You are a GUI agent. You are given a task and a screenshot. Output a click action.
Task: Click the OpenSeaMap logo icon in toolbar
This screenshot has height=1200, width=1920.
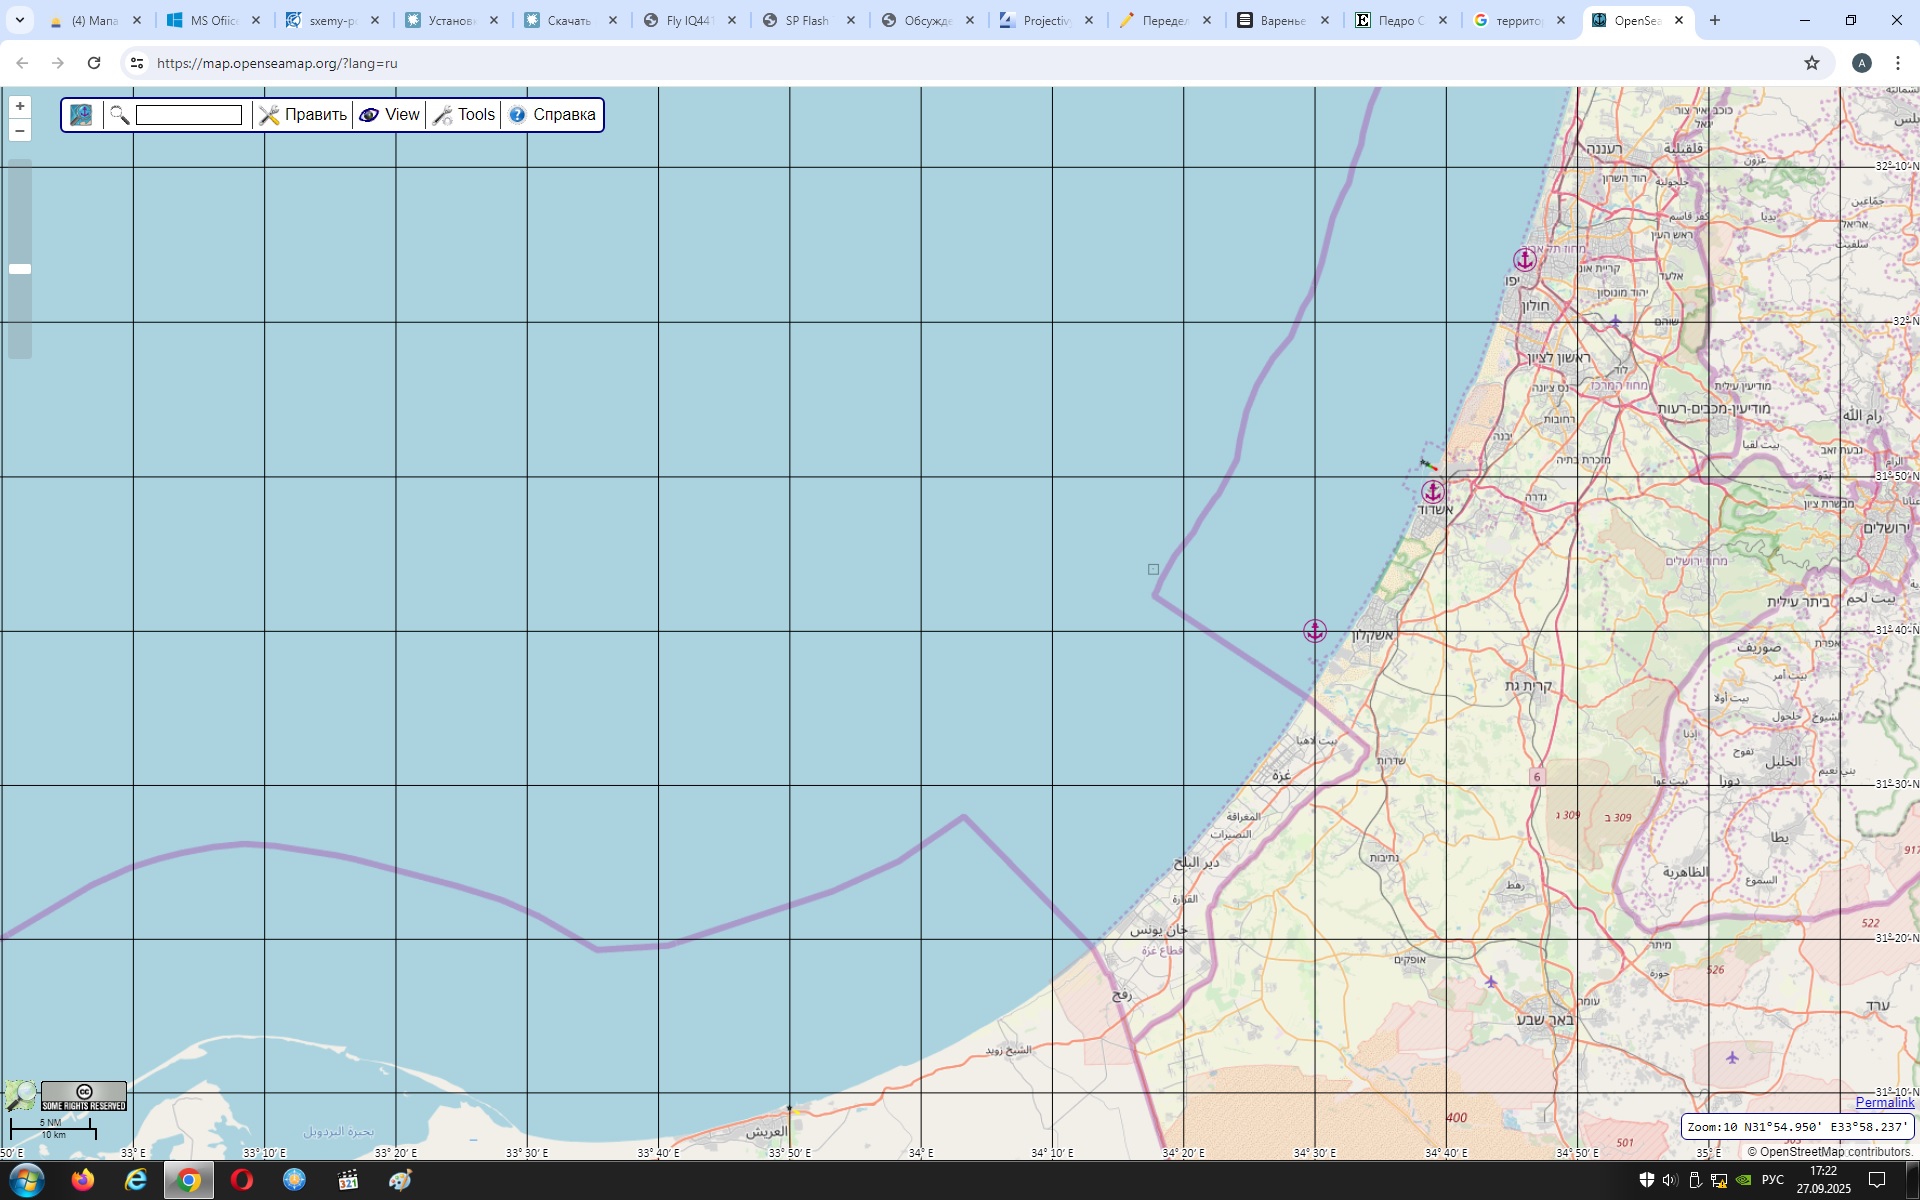tap(81, 115)
